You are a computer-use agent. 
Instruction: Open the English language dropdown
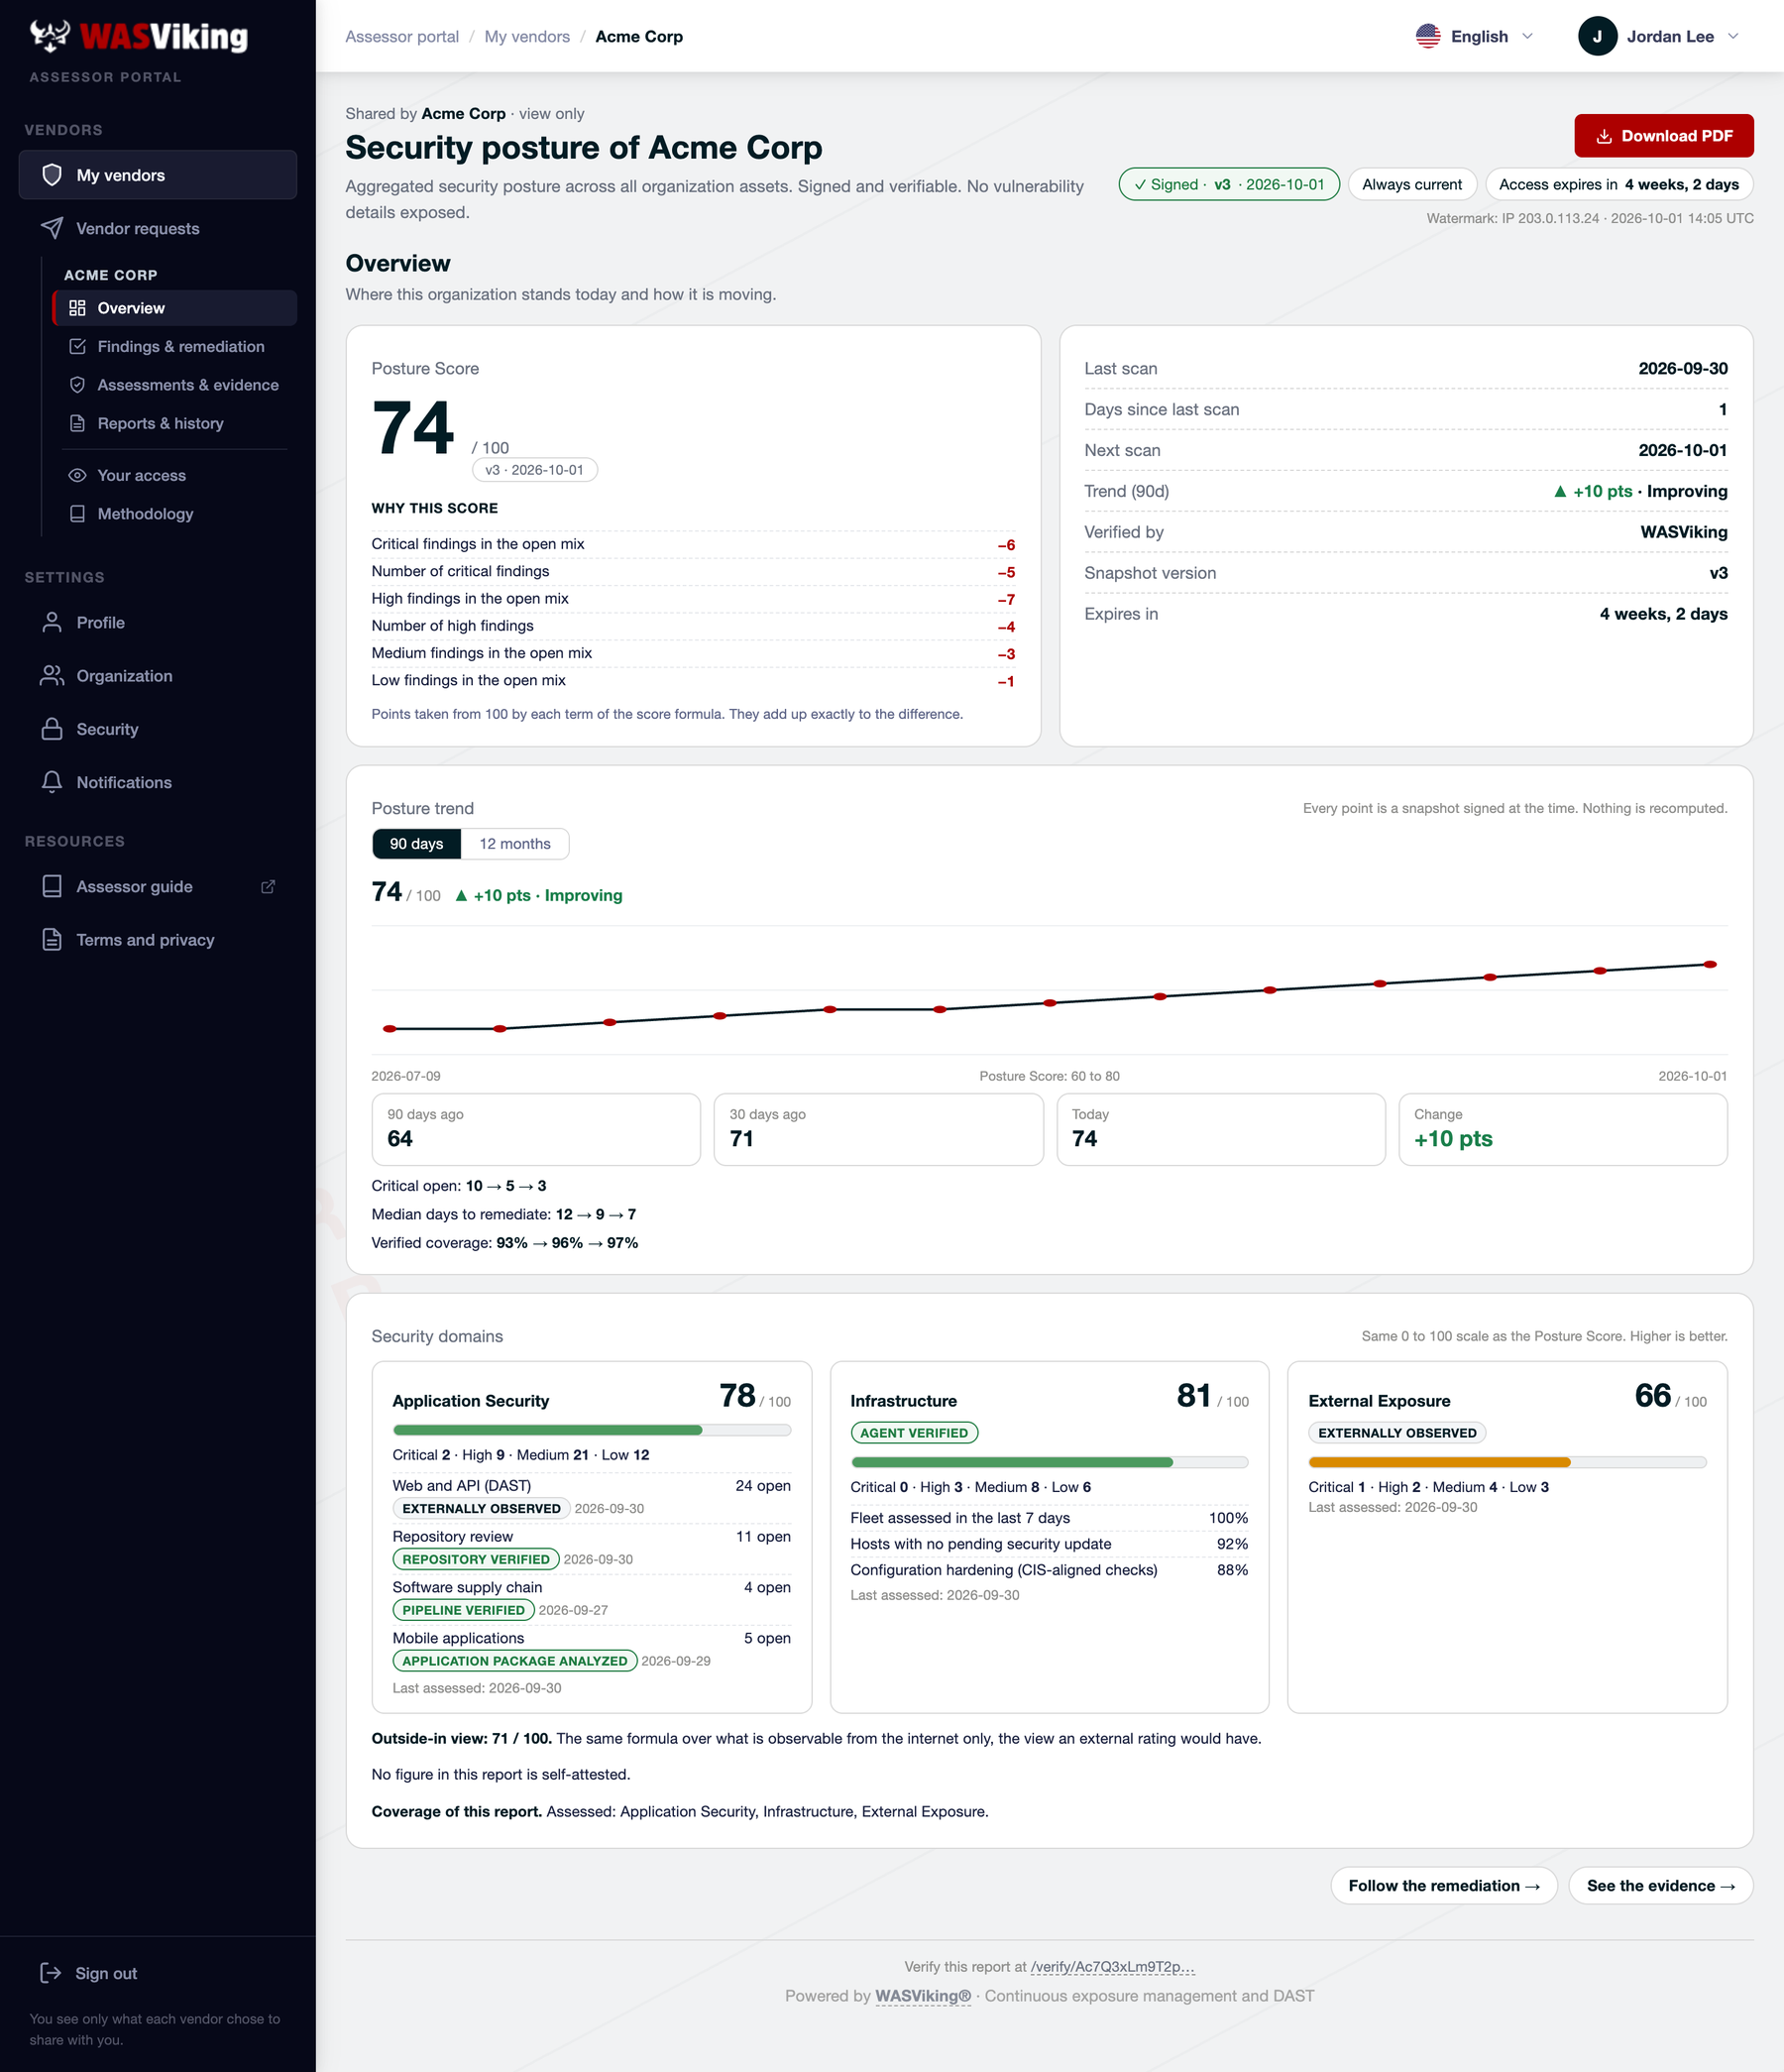click(x=1474, y=36)
